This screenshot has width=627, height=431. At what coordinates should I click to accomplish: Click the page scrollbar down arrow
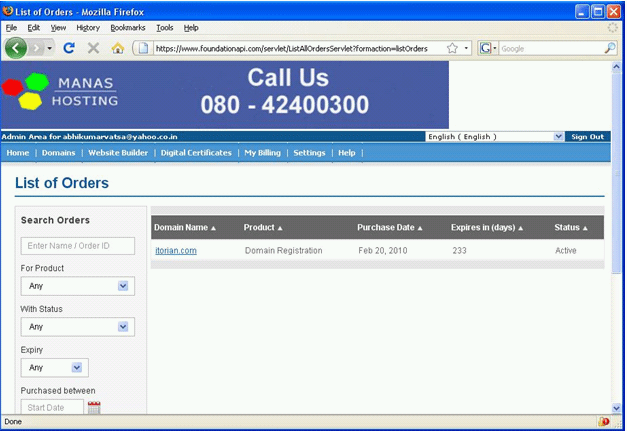[x=616, y=408]
